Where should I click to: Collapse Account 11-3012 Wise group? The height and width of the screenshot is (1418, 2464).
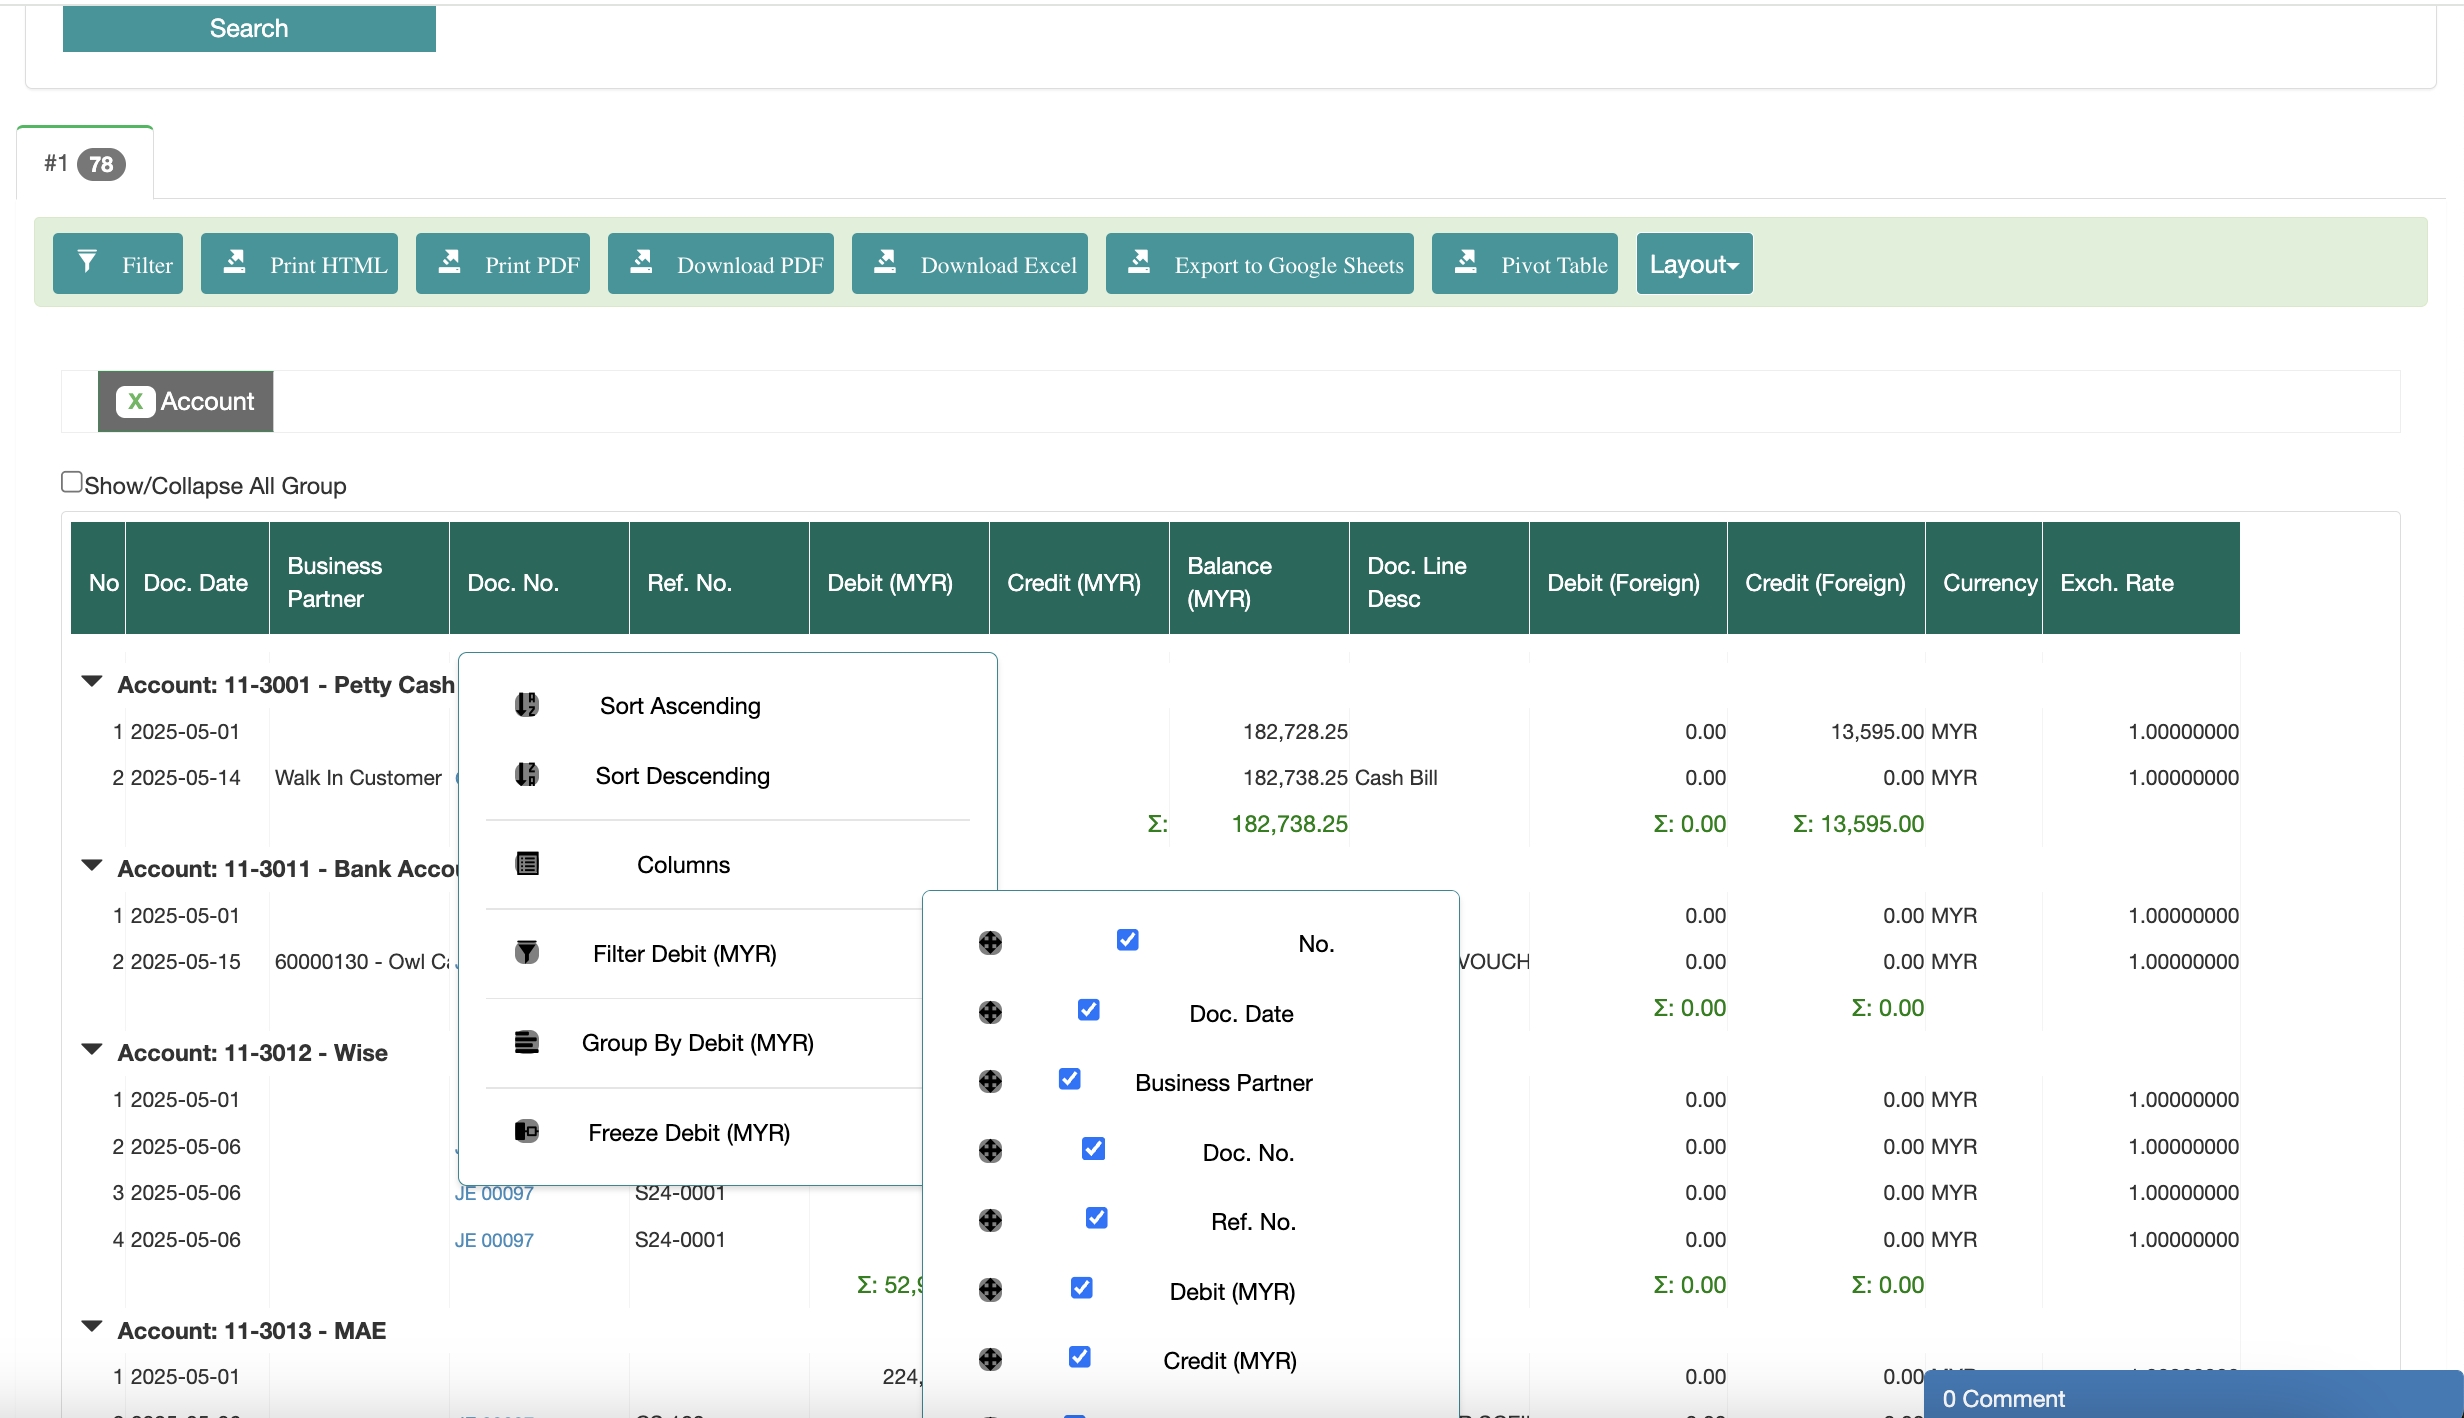pyautogui.click(x=92, y=1050)
